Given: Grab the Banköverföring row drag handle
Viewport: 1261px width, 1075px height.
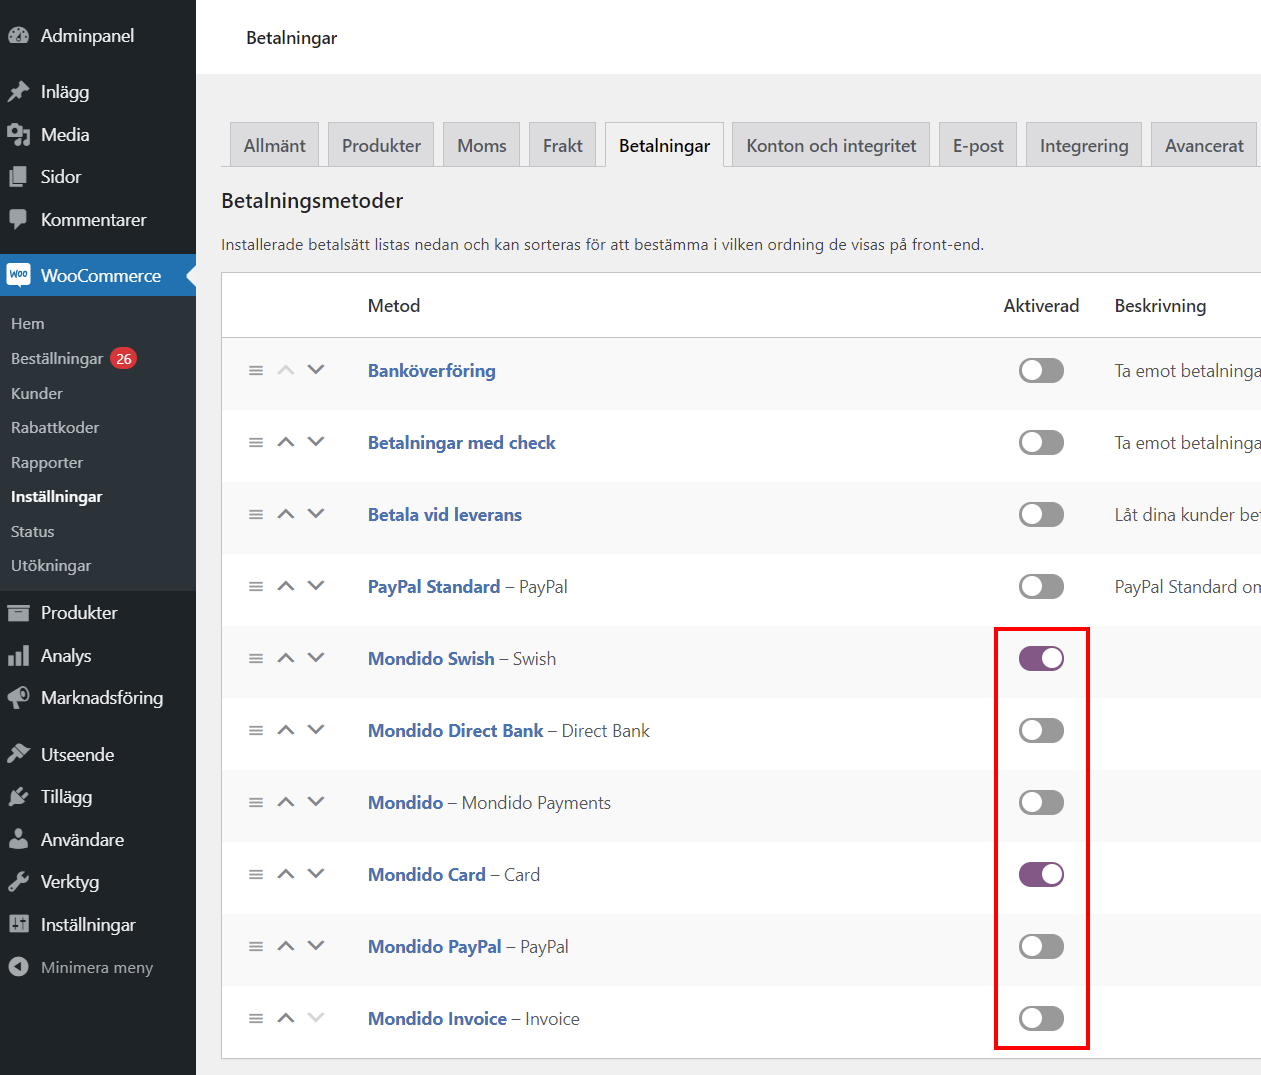Looking at the screenshot, I should pyautogui.click(x=256, y=371).
